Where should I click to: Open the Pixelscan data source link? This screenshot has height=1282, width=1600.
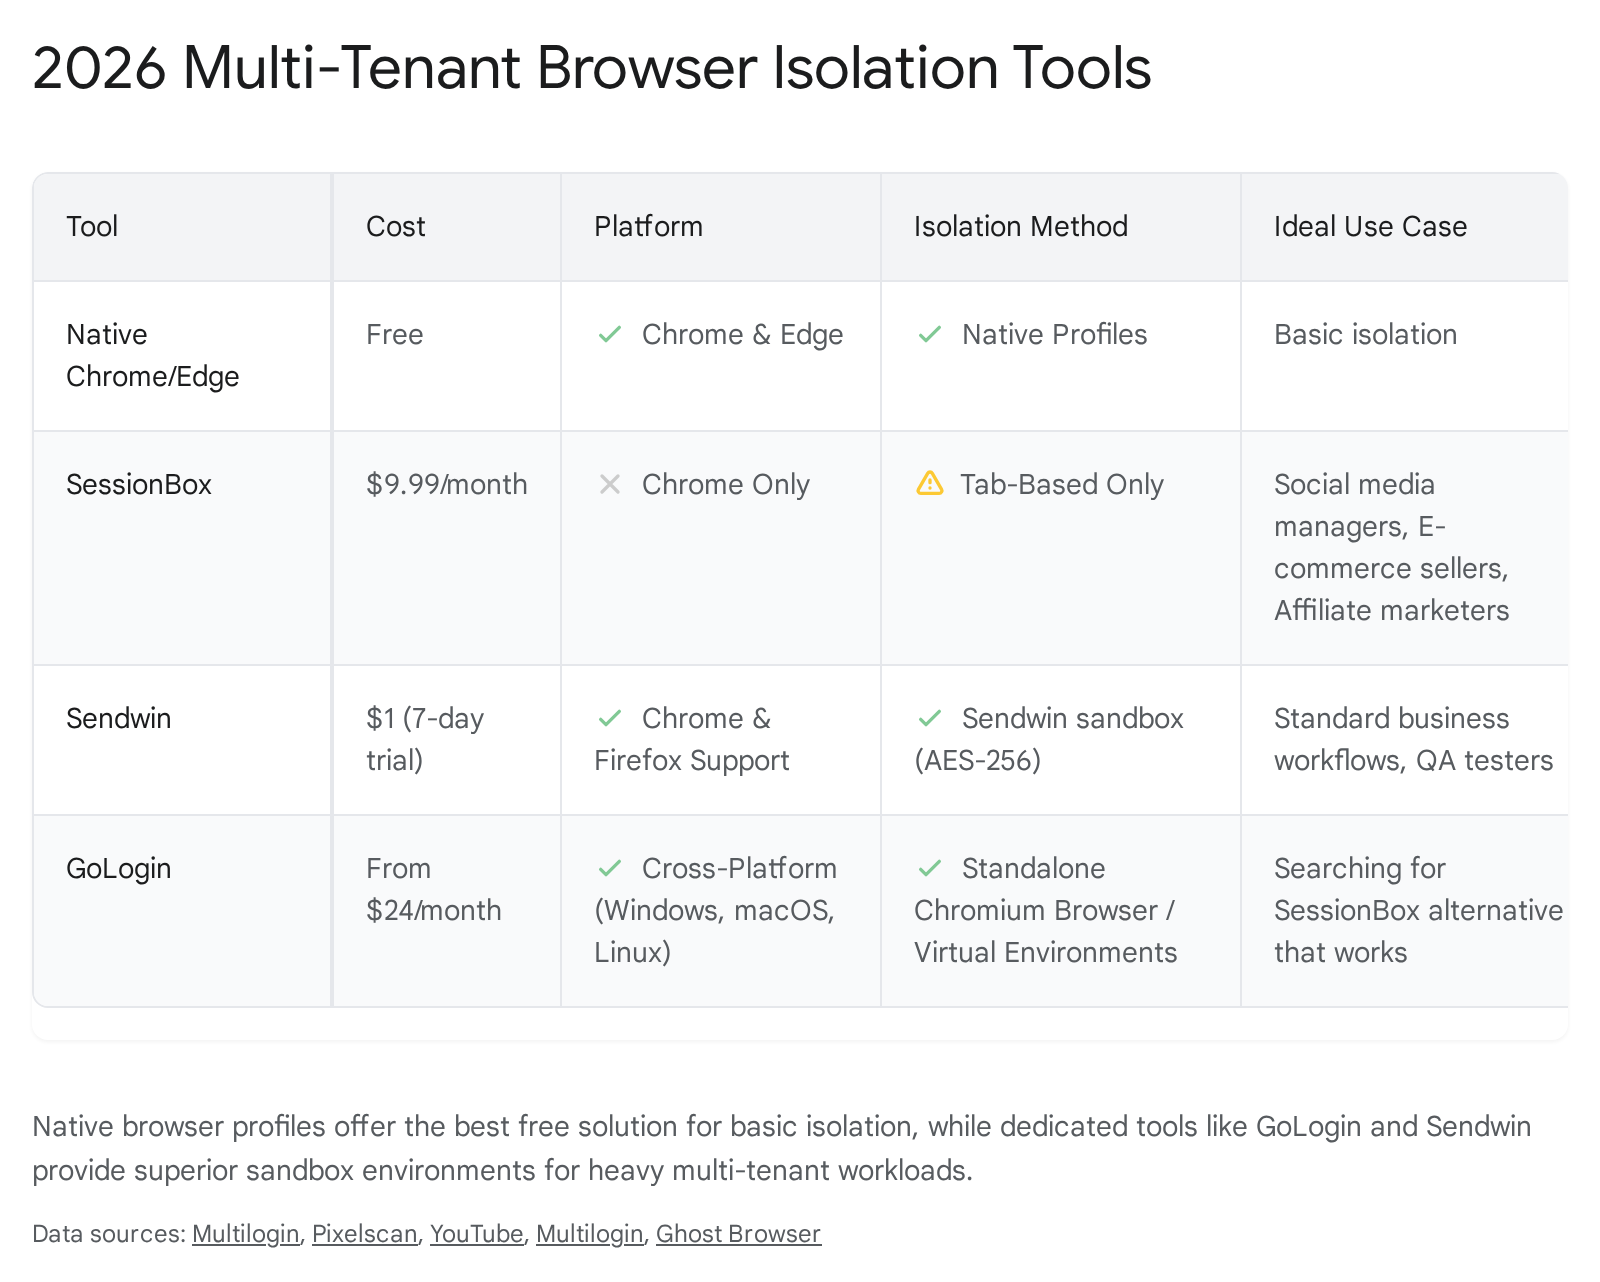[x=364, y=1234]
